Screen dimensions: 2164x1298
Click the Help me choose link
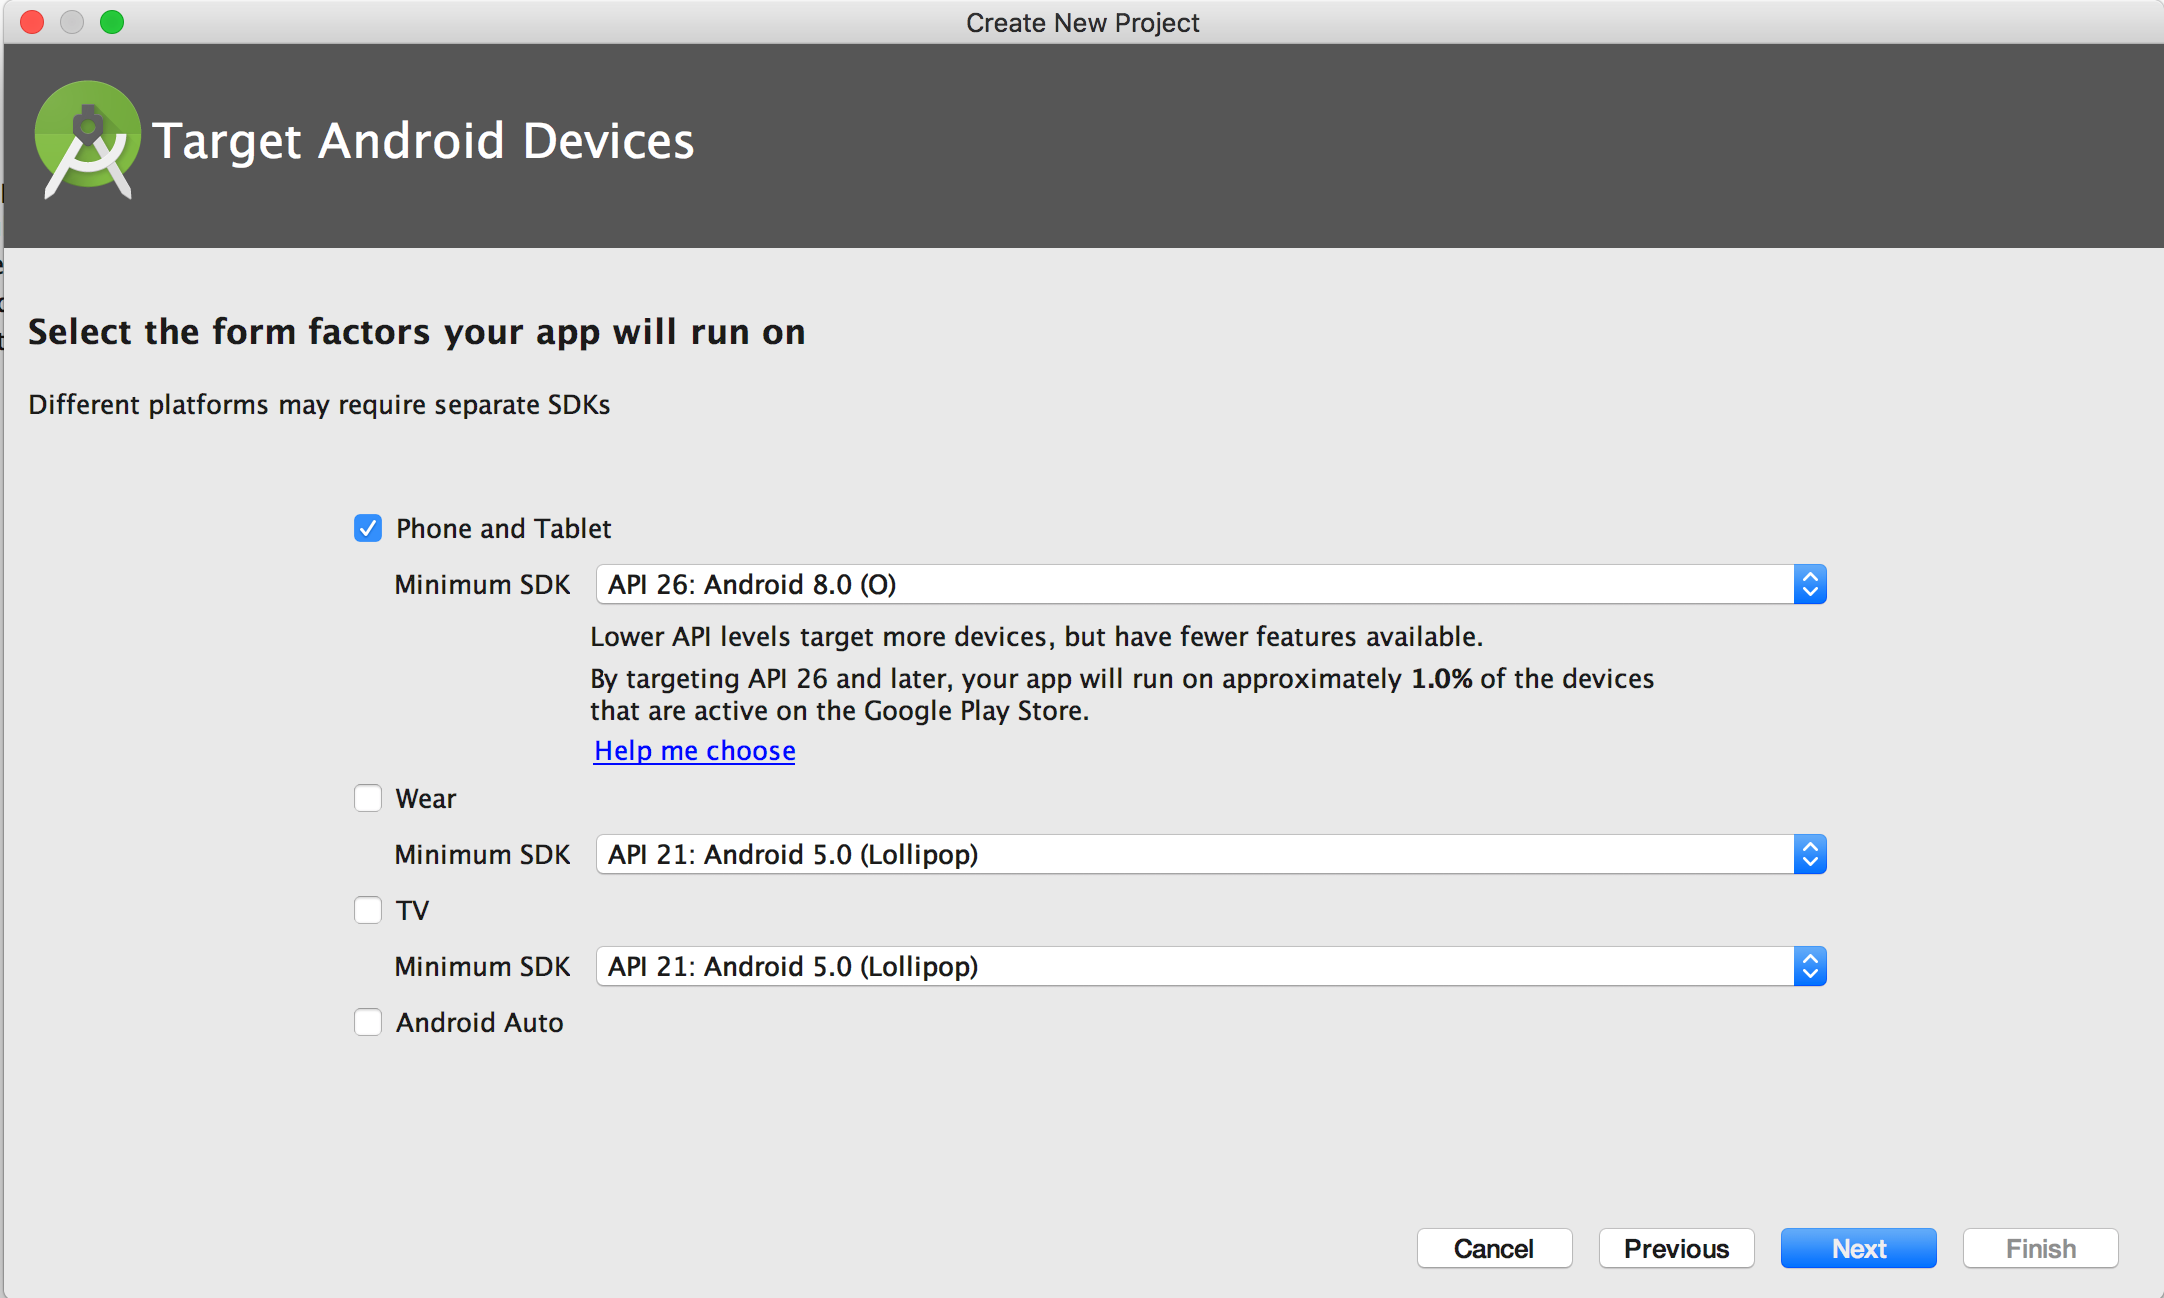[x=695, y=751]
